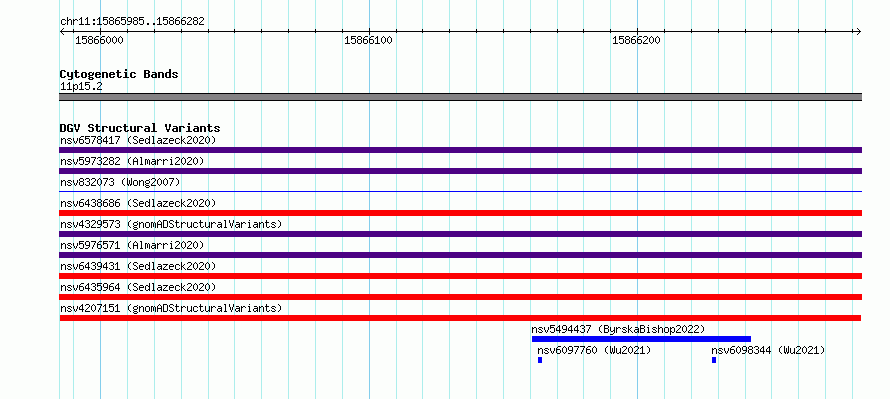Viewport: 890px width, 399px height.
Task: Select the gray 11p15.2 cytogenetic band bar
Action: tap(460, 97)
